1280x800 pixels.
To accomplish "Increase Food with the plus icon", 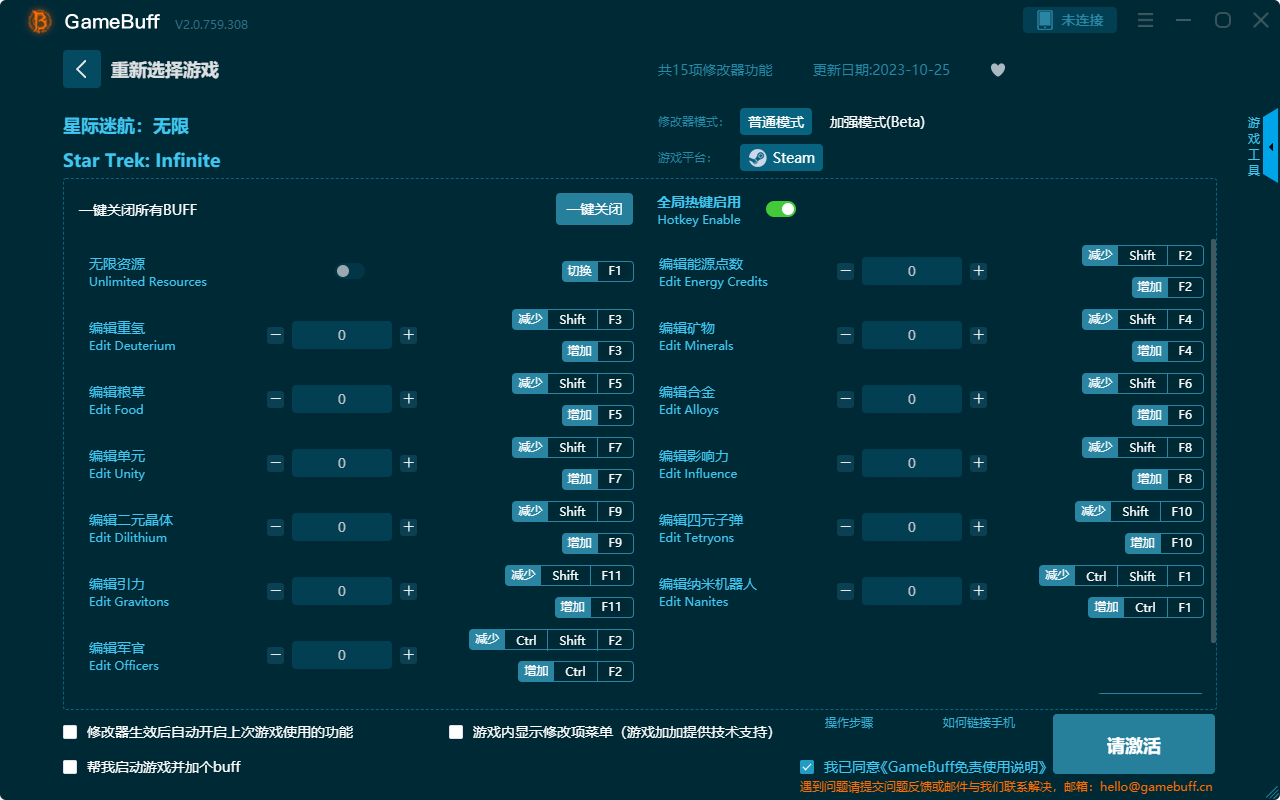I will click(x=408, y=399).
